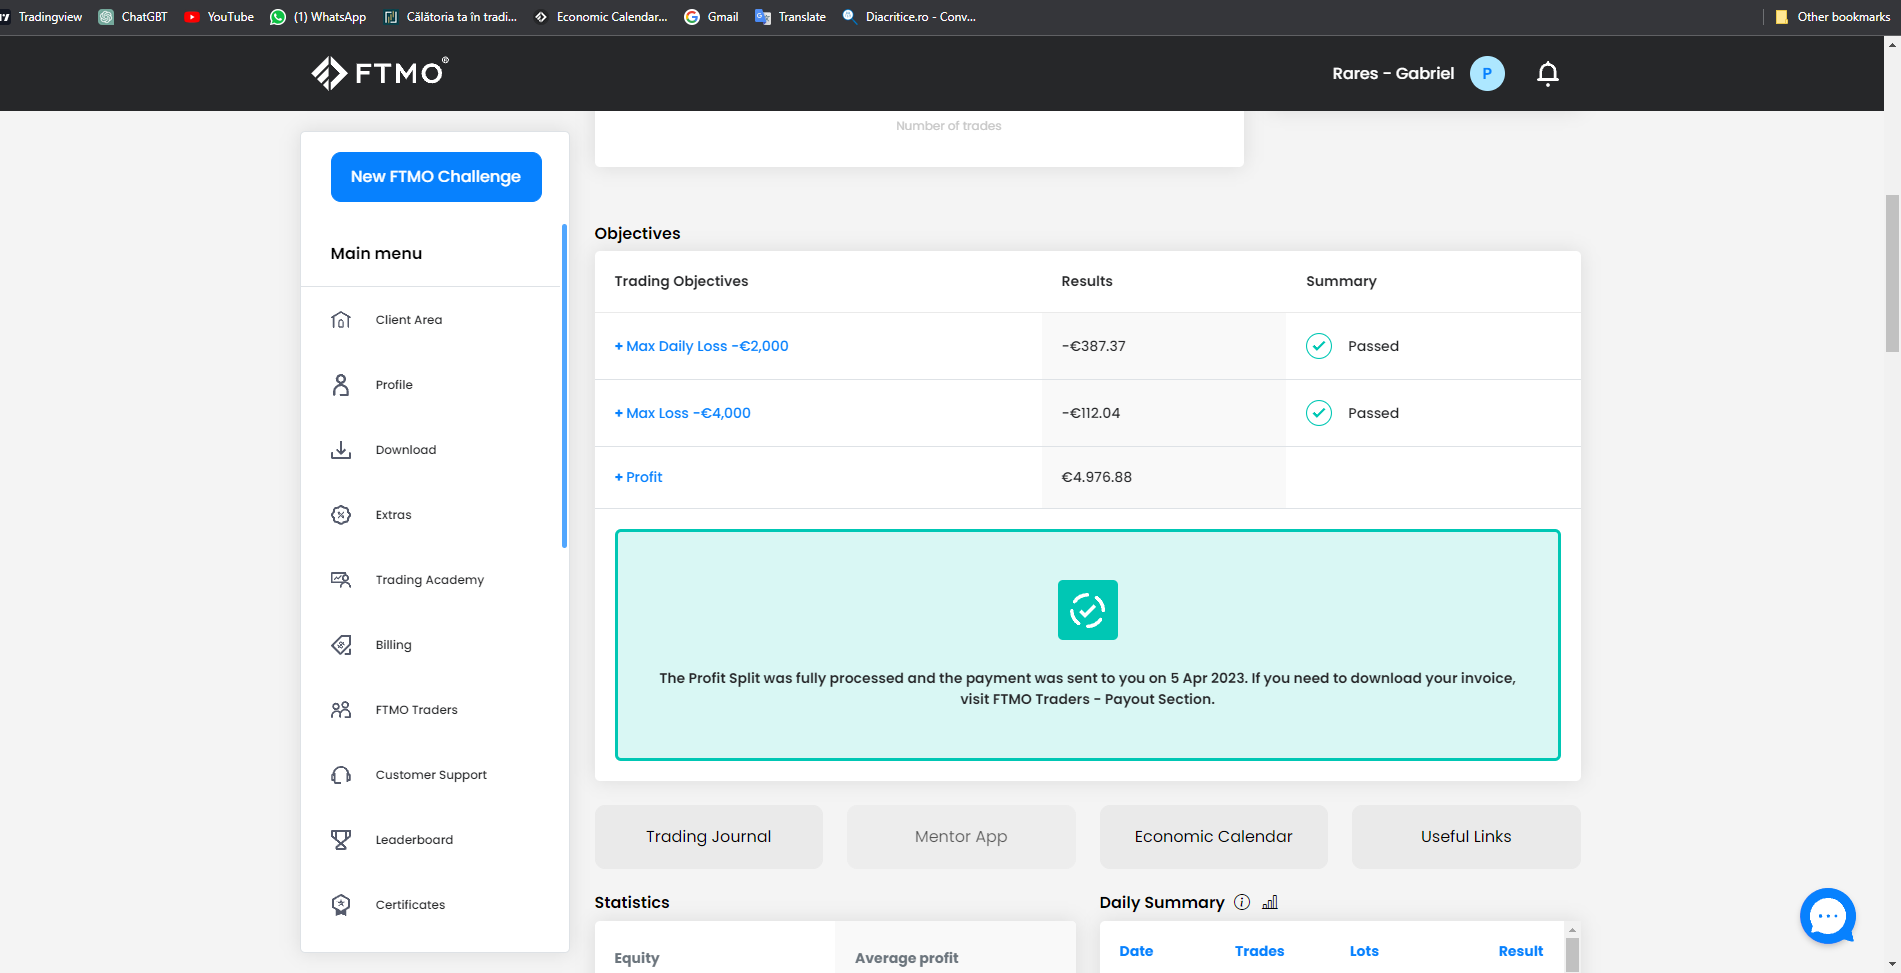Open the YouTube bookmark
The width and height of the screenshot is (1901, 973).
(x=219, y=17)
